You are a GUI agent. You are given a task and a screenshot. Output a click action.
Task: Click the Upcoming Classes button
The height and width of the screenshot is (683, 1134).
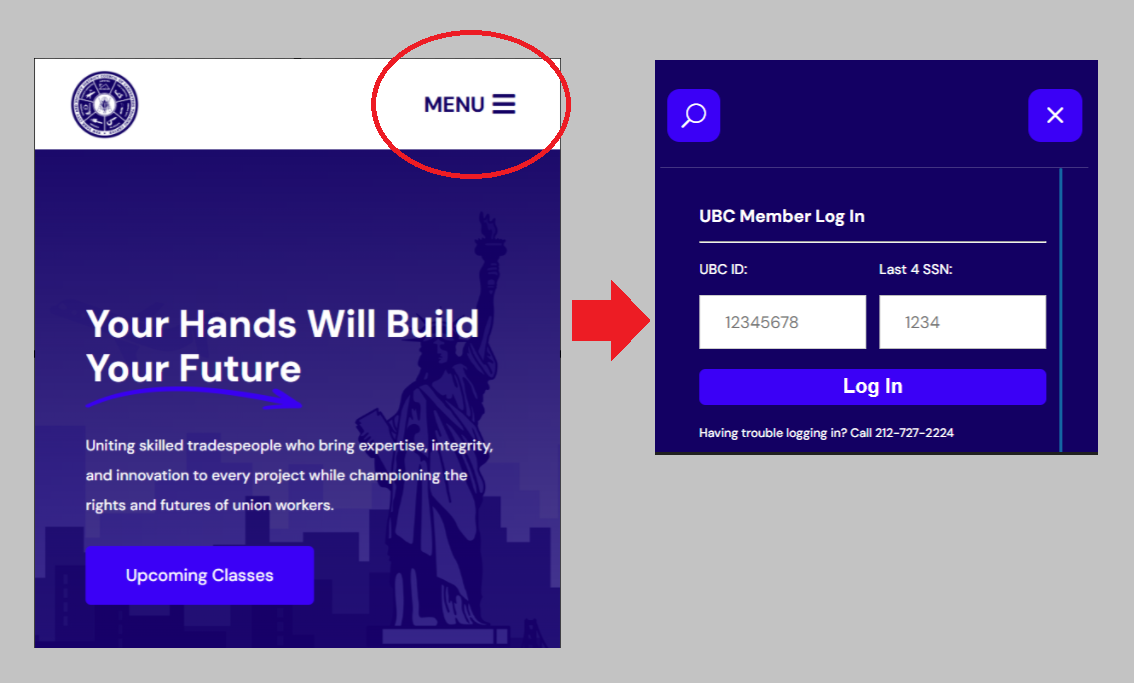[x=200, y=575]
